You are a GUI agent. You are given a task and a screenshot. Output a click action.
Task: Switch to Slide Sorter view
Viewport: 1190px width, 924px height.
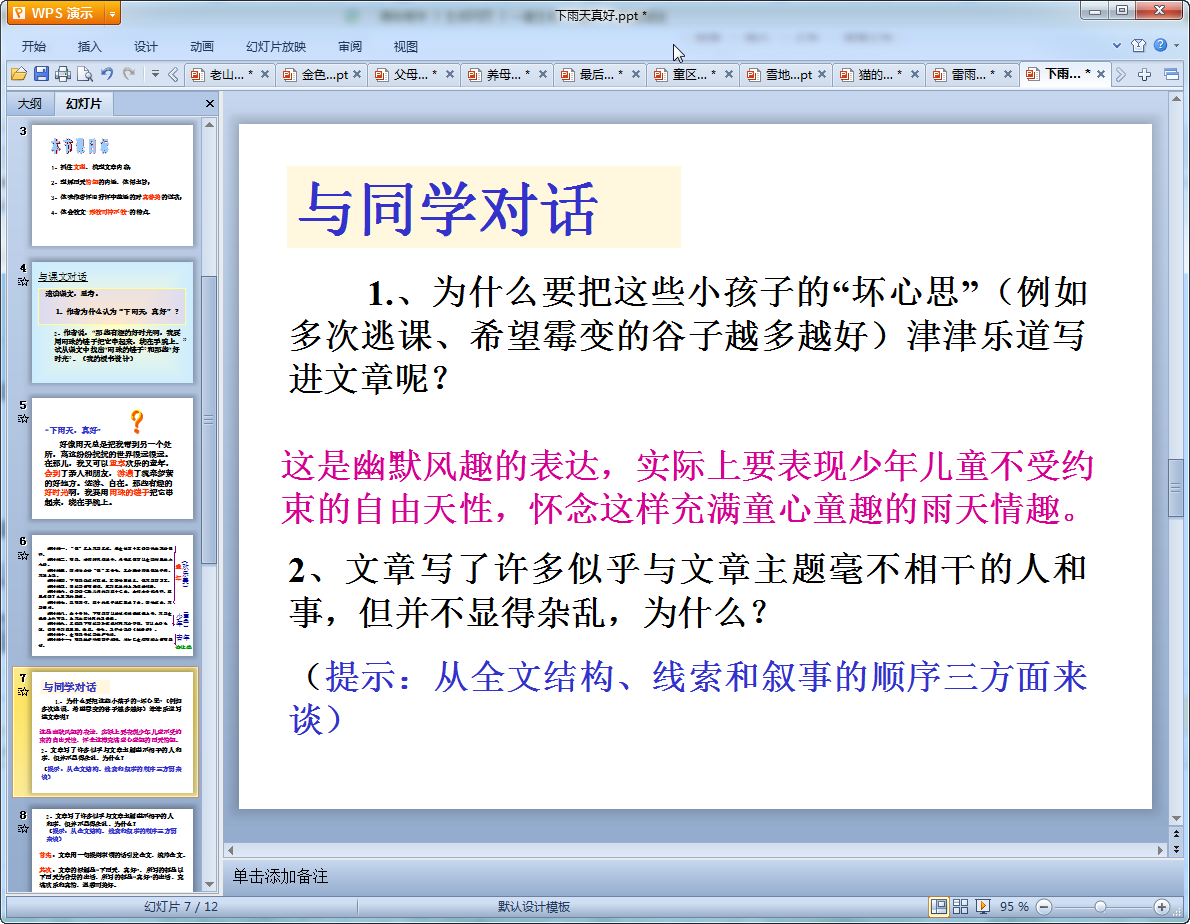click(x=960, y=907)
